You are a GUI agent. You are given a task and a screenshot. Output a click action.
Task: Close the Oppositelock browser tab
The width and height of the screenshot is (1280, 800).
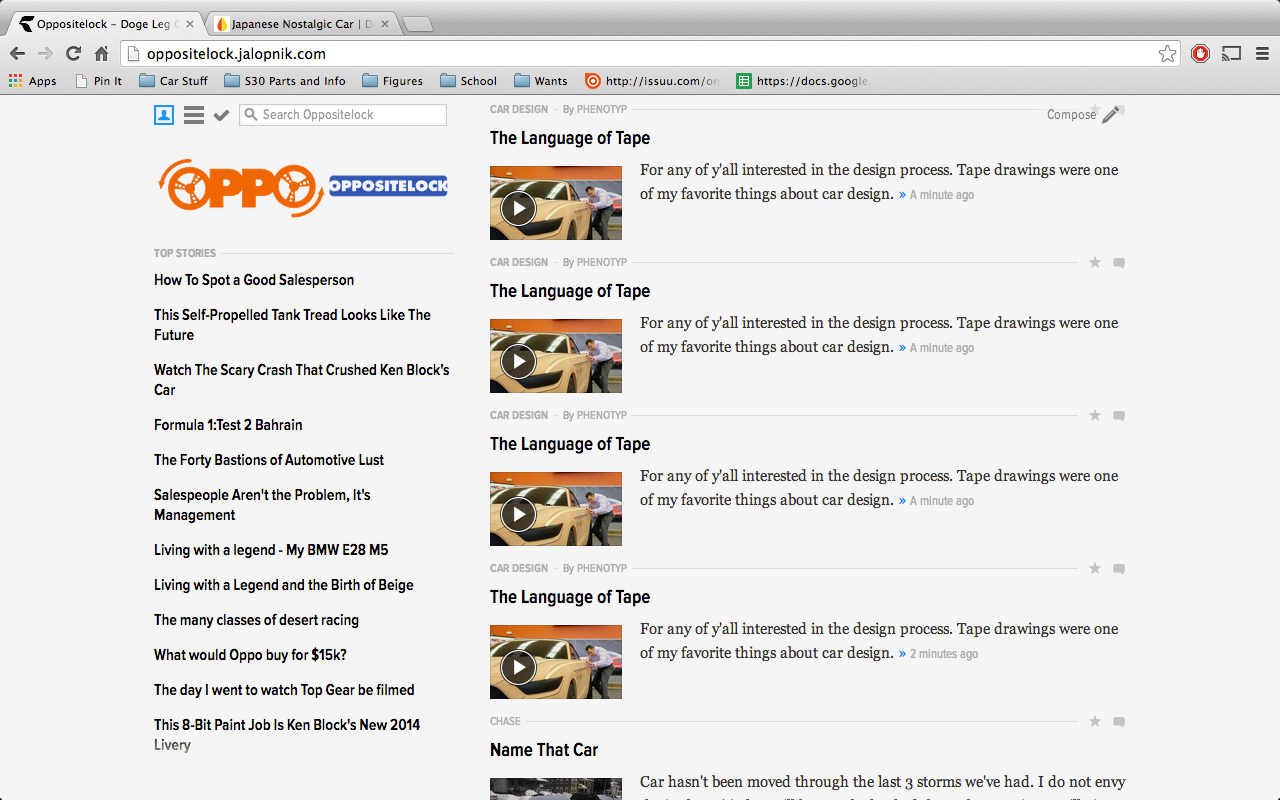(x=188, y=24)
